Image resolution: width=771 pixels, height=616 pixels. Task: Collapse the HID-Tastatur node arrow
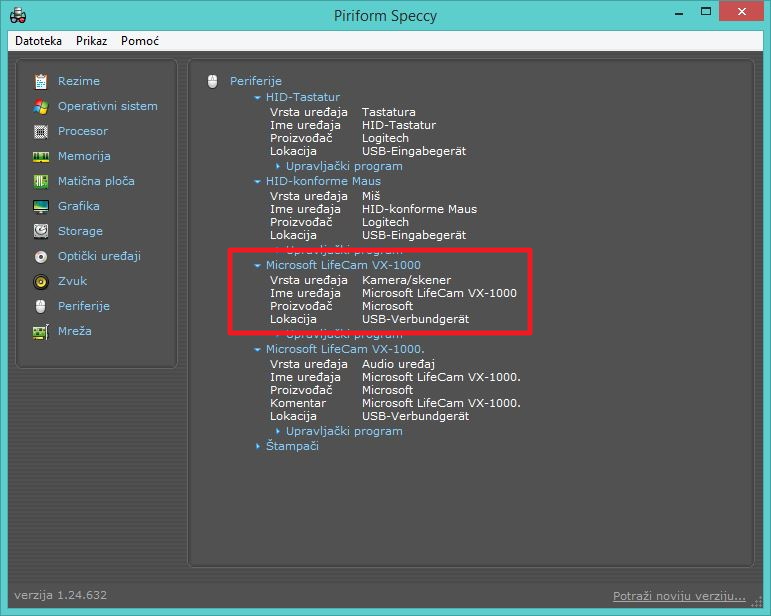[257, 97]
